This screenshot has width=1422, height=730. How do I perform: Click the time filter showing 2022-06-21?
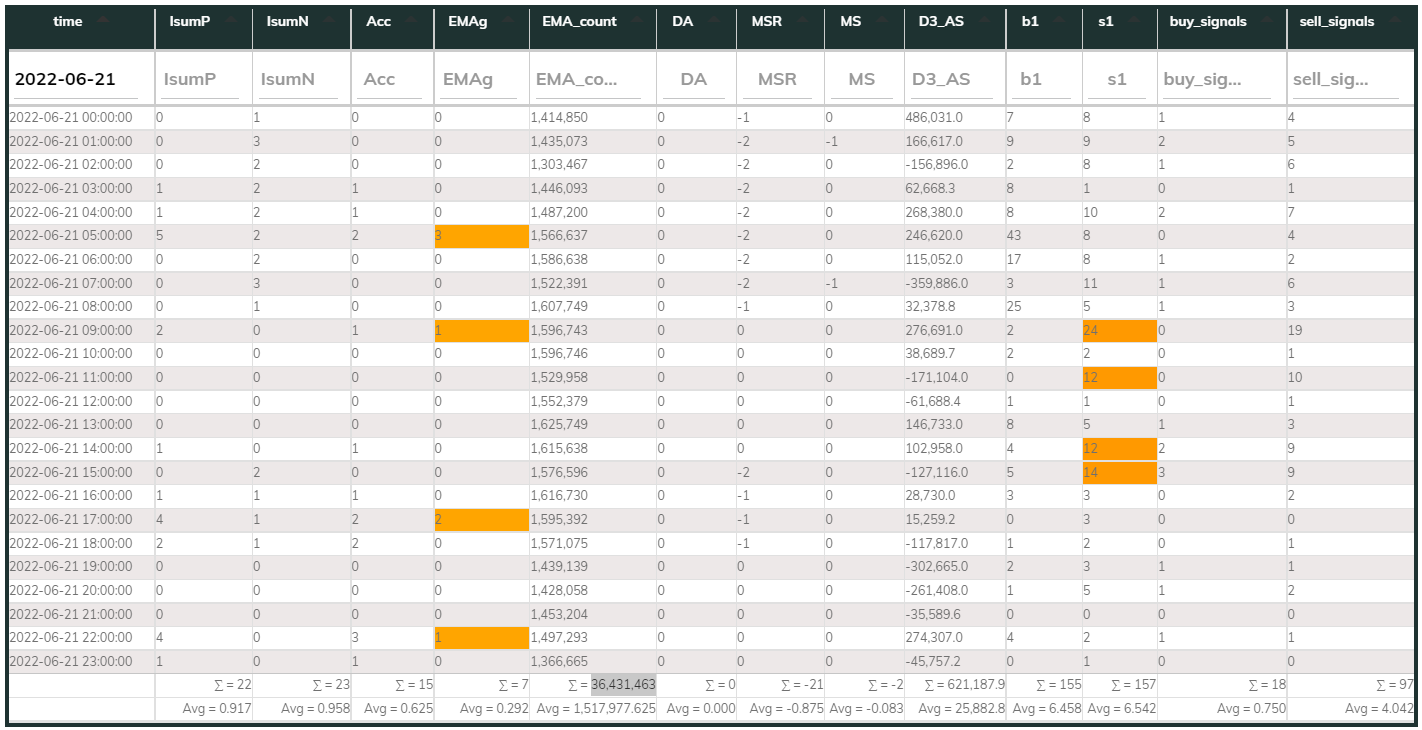[x=79, y=78]
